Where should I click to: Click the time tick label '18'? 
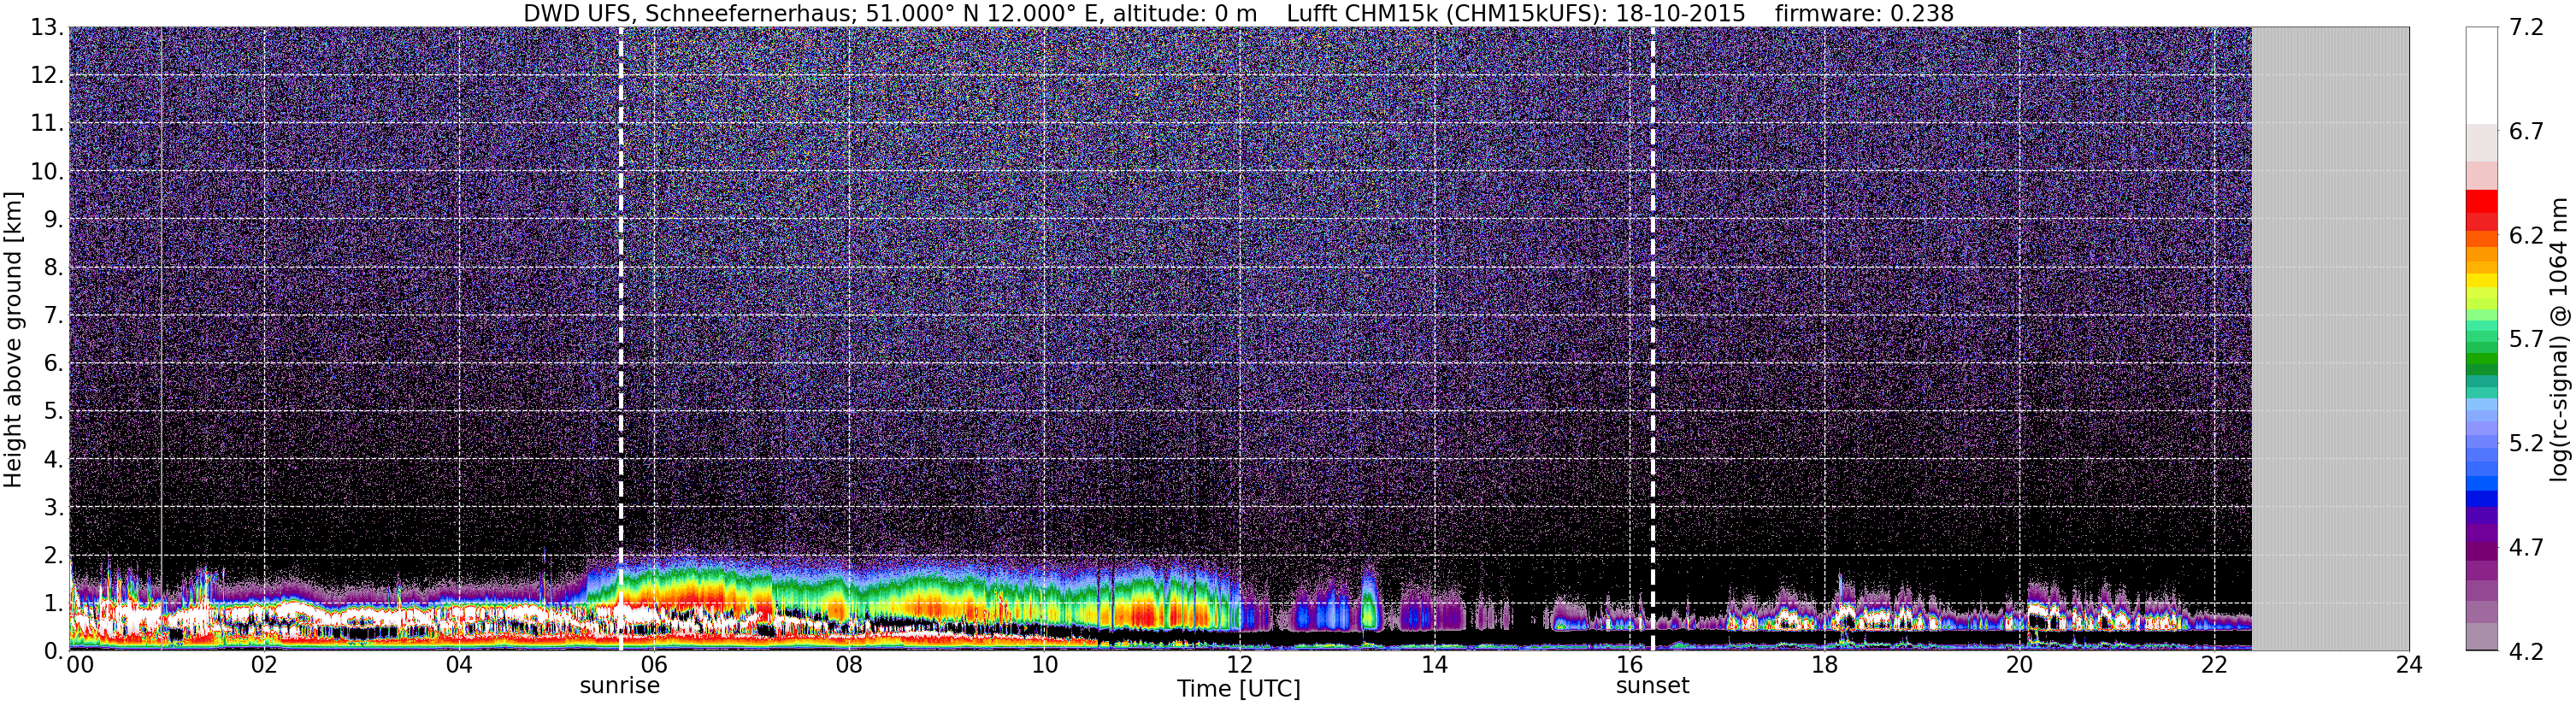pyautogui.click(x=1824, y=666)
